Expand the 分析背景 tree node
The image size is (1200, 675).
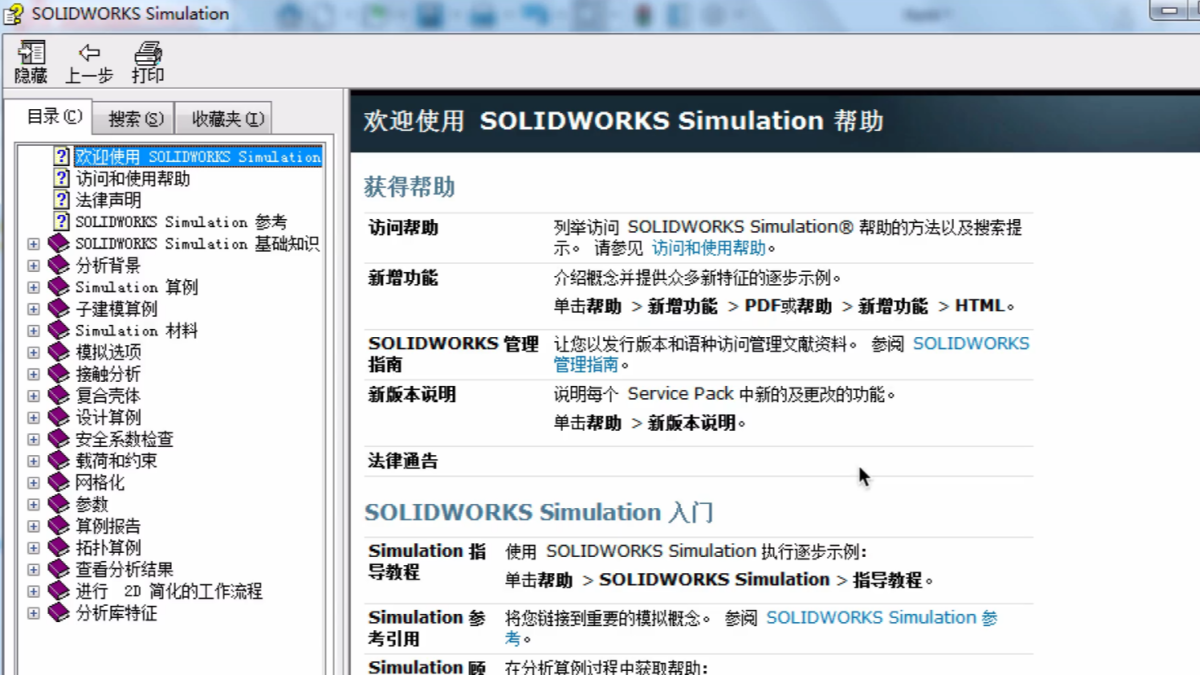point(33,266)
